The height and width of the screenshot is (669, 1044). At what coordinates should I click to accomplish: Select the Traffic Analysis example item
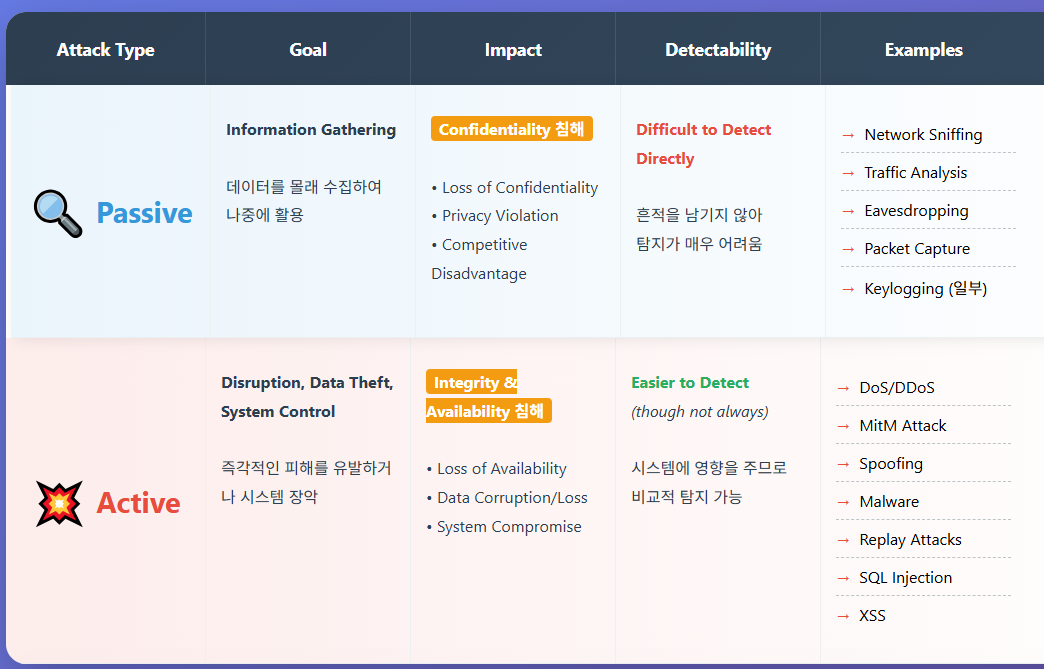pyautogui.click(x=915, y=173)
